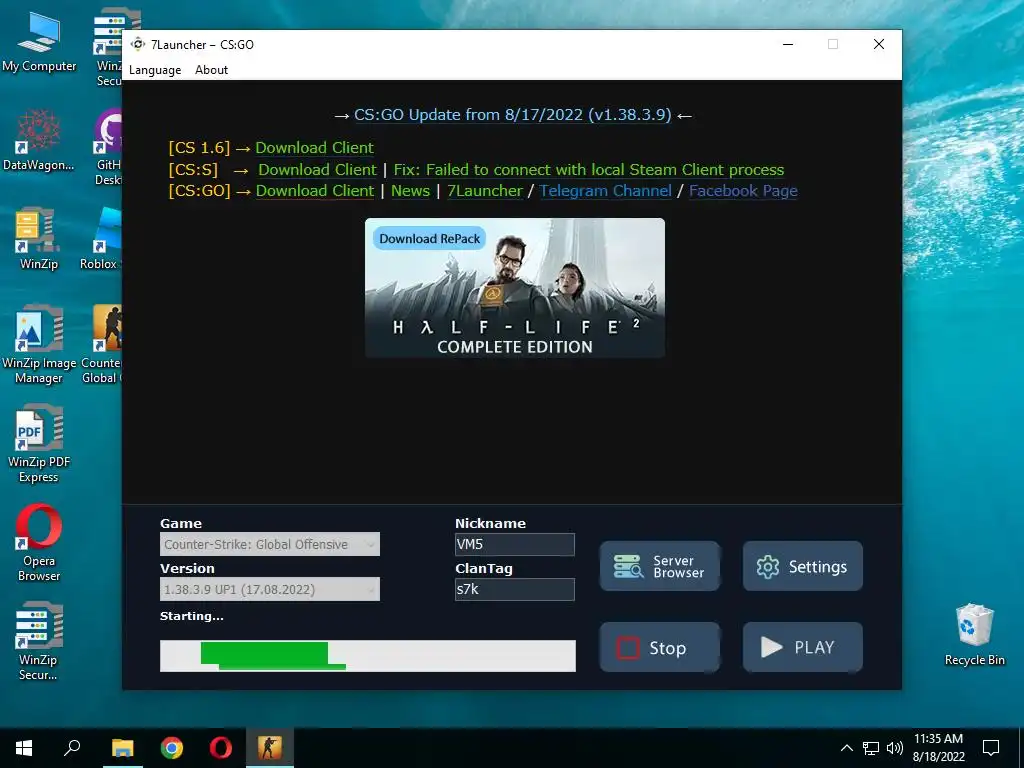The height and width of the screenshot is (768, 1024).
Task: Expand the Game dropdown
Action: (270, 545)
